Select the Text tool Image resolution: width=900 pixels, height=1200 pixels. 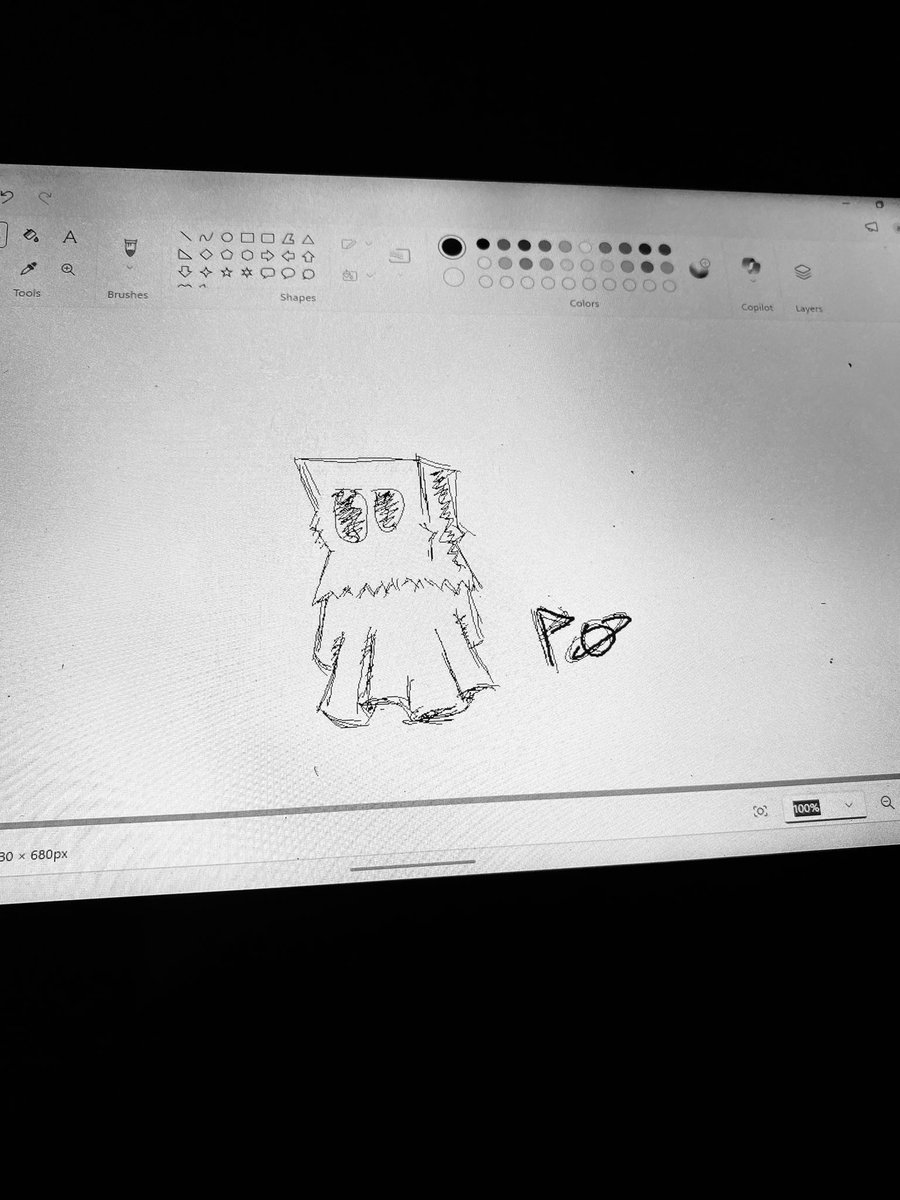point(69,237)
